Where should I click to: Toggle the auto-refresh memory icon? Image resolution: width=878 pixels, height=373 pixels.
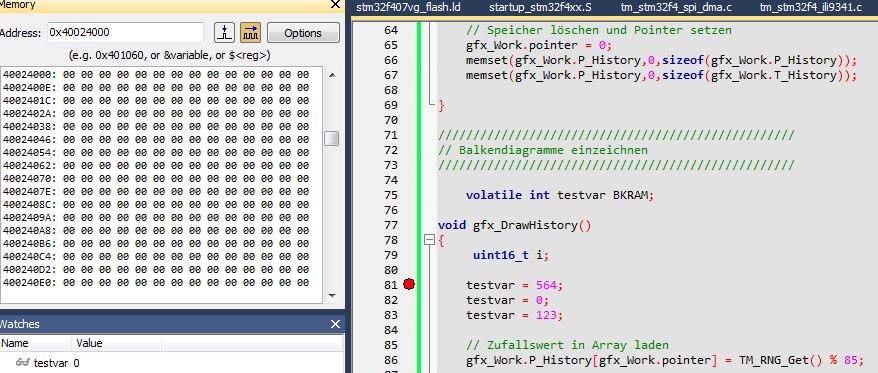tap(251, 32)
